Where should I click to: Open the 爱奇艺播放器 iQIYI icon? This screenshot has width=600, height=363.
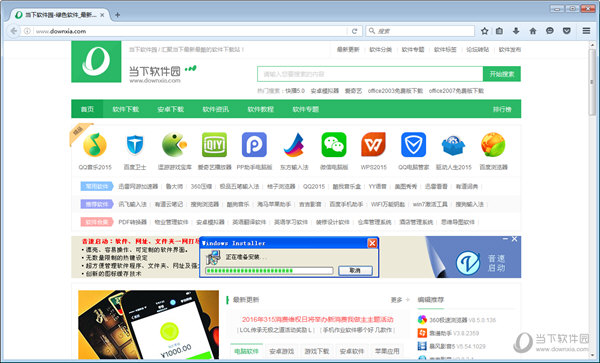214,145
